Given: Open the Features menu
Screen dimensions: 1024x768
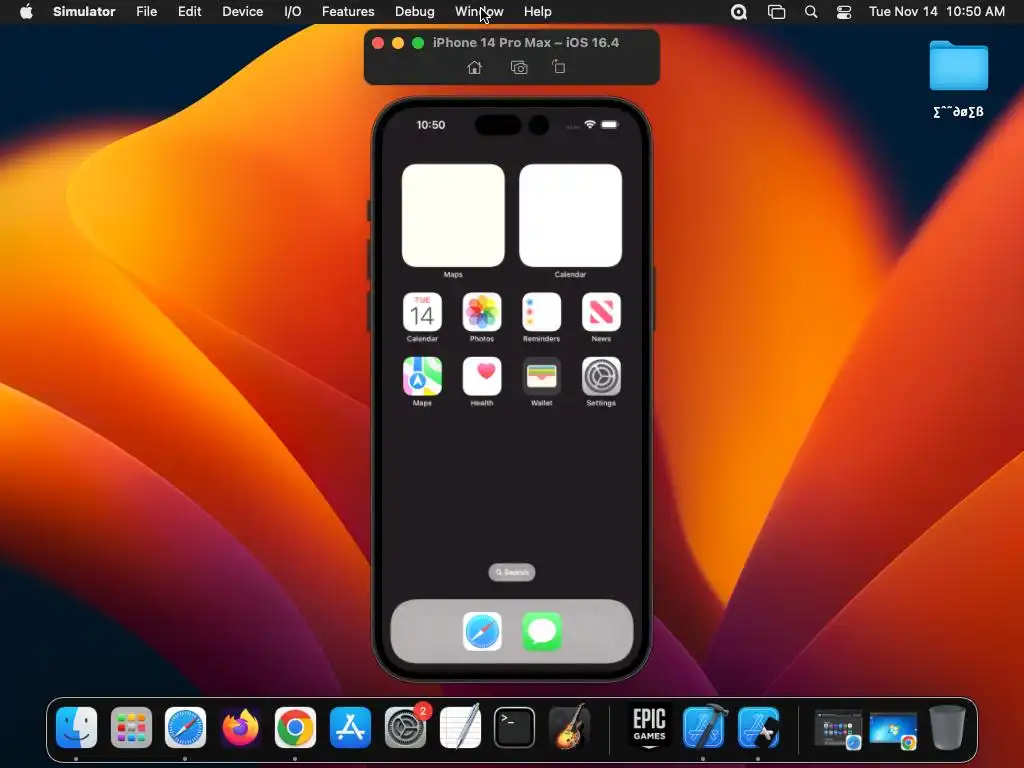Looking at the screenshot, I should point(348,12).
